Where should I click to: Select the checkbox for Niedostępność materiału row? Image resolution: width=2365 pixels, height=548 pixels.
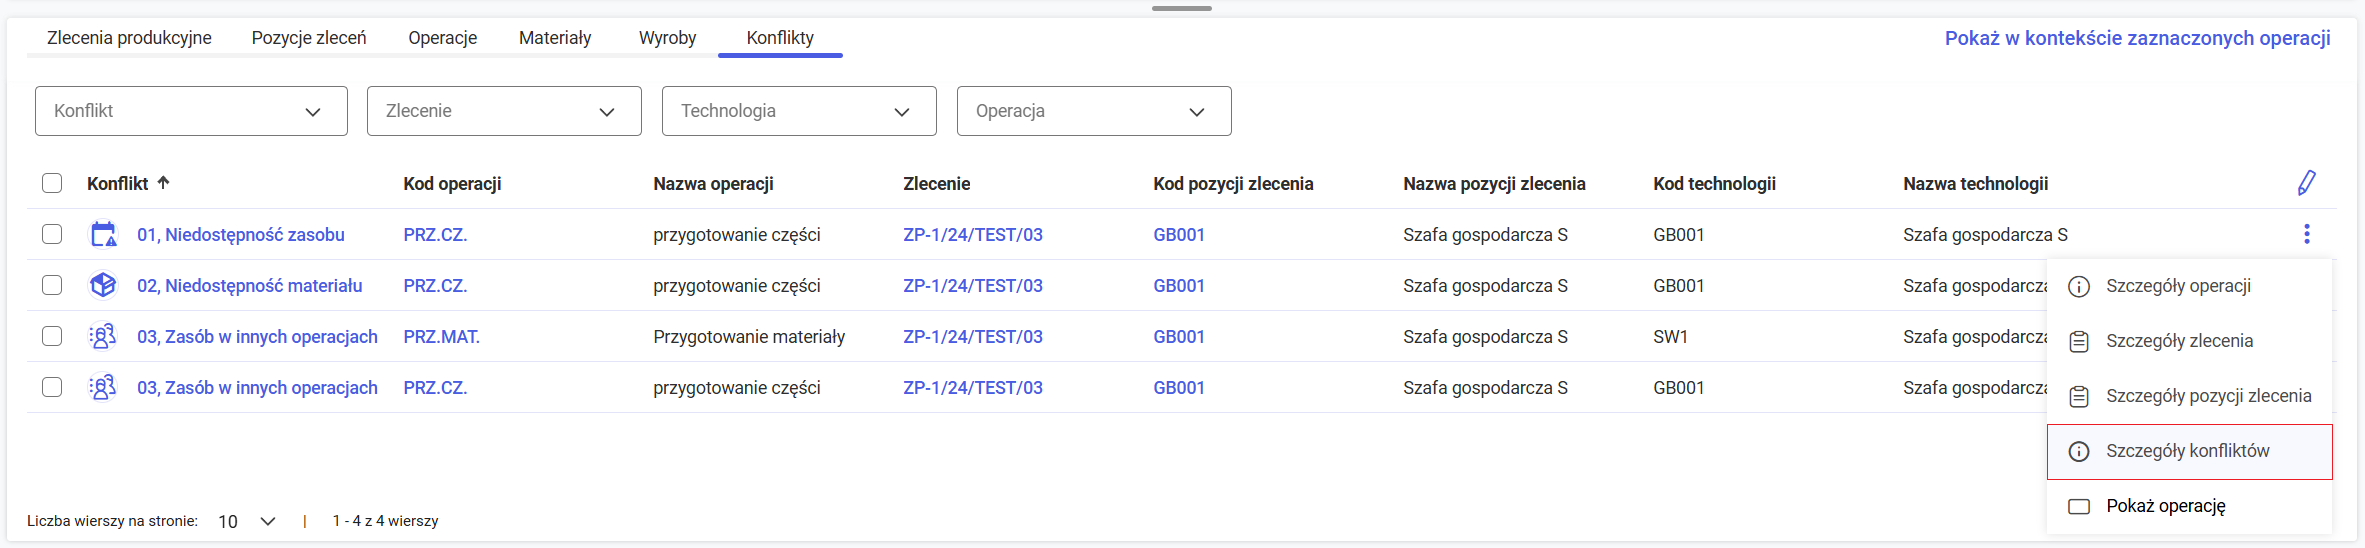coord(52,285)
